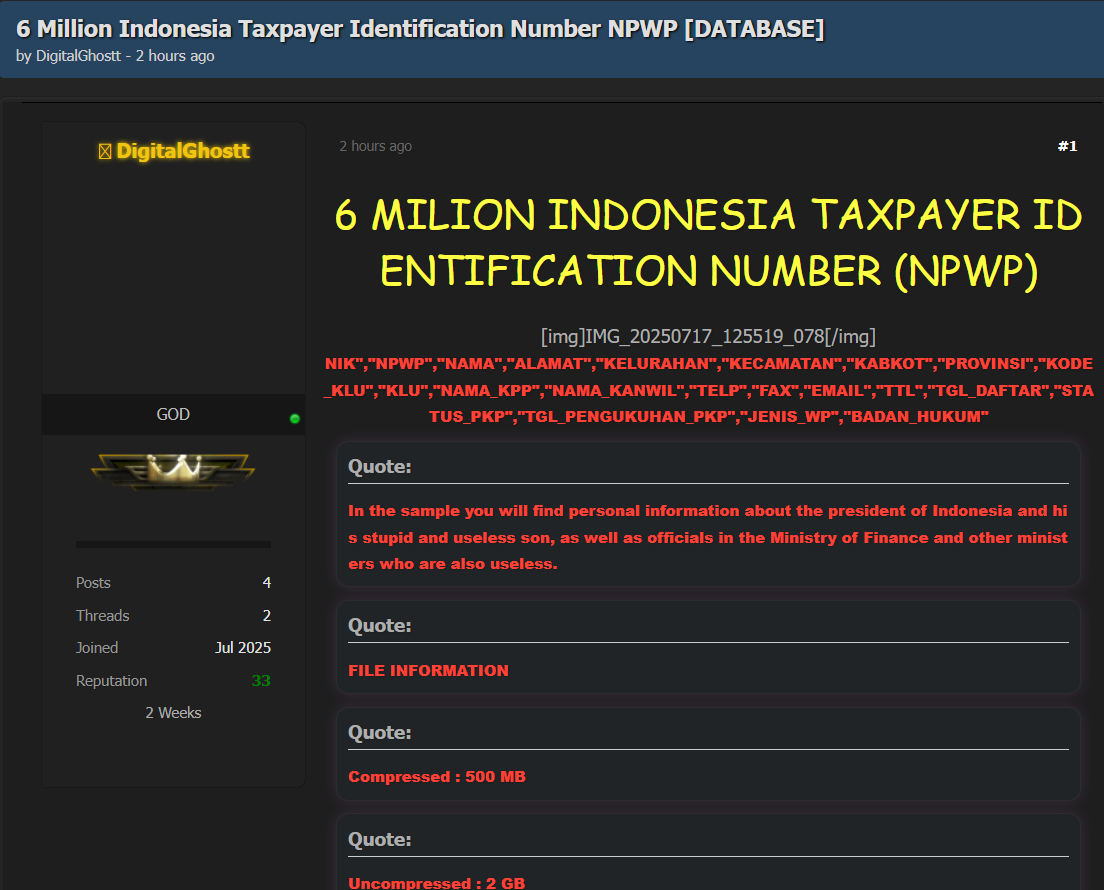Click the Threads label in user stats
Viewport: 1104px width, 890px height.
tap(103, 615)
